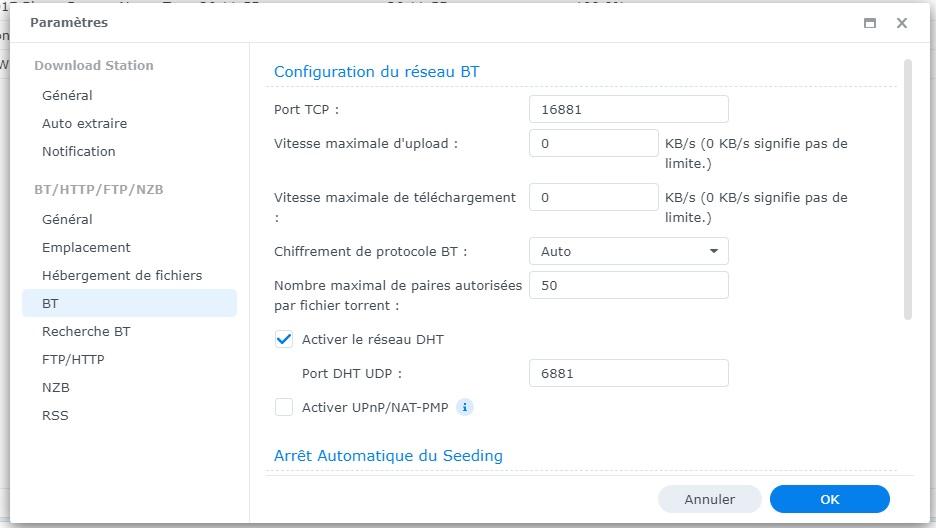Open the Recherche BT settings section
Viewport: 936px width, 528px height.
[x=86, y=331]
